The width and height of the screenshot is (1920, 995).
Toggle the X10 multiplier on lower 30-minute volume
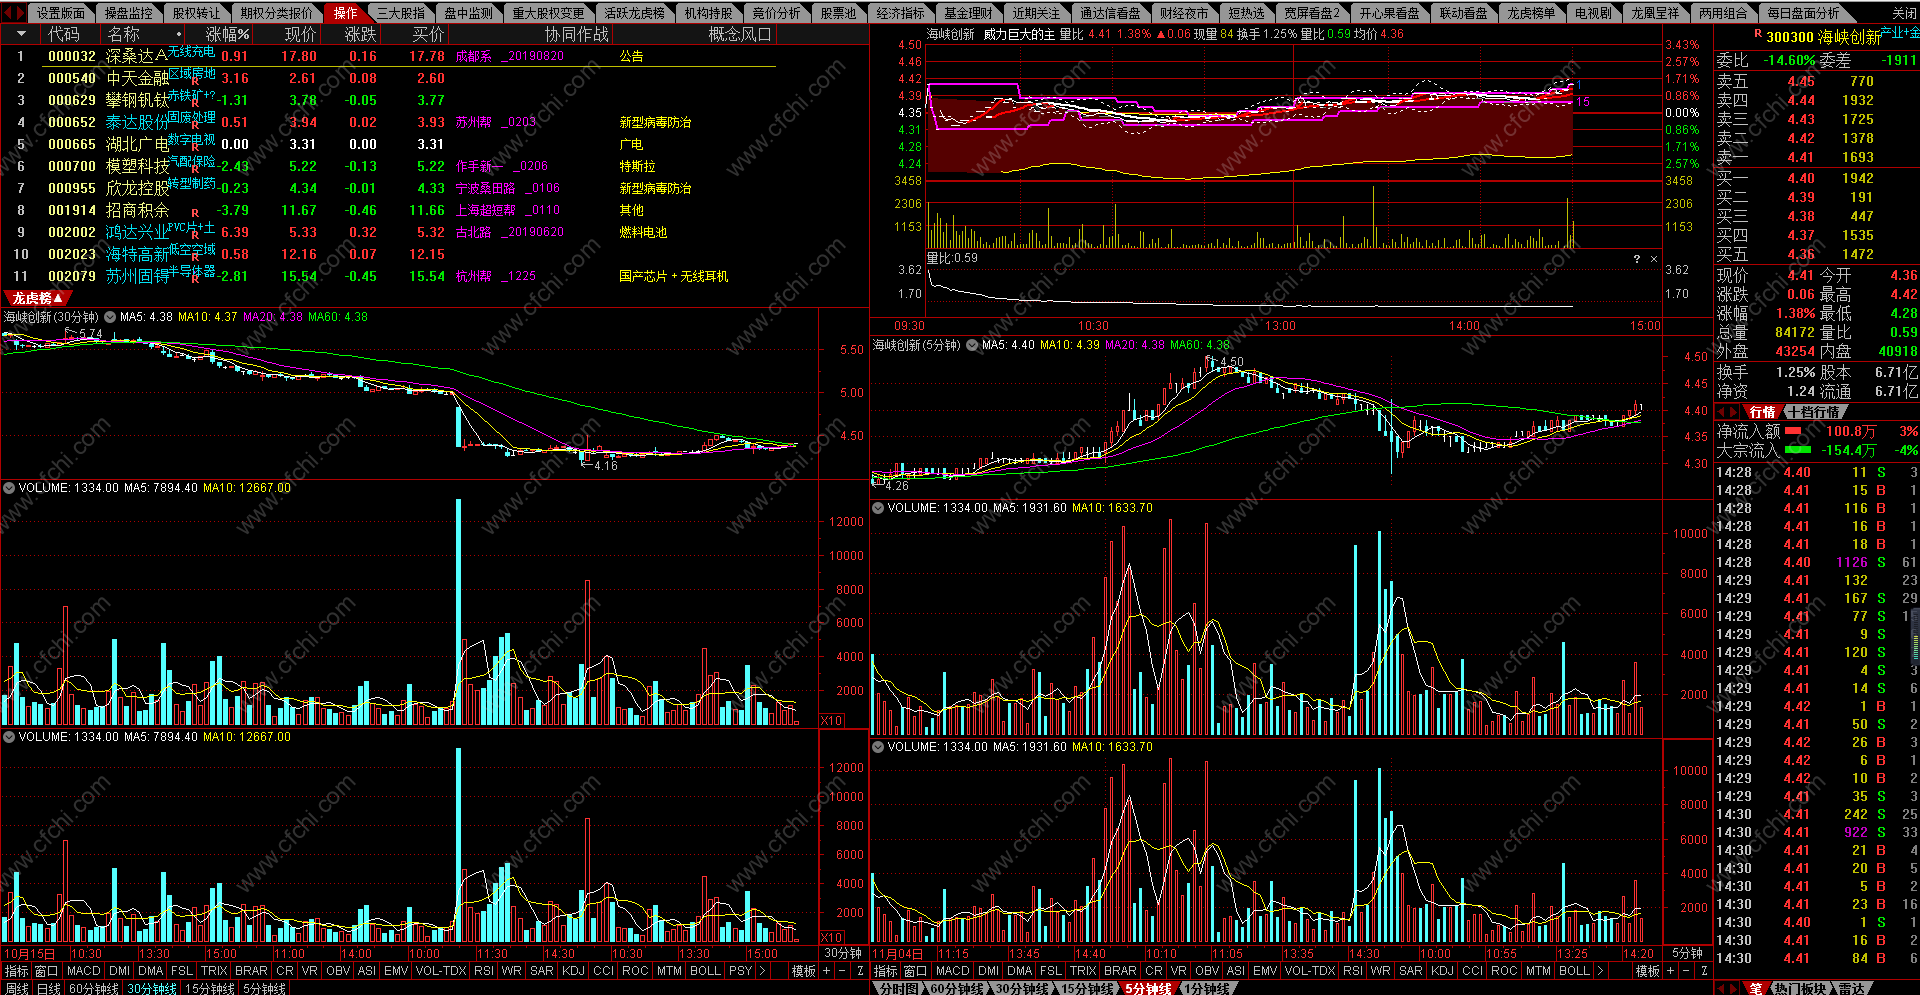832,937
